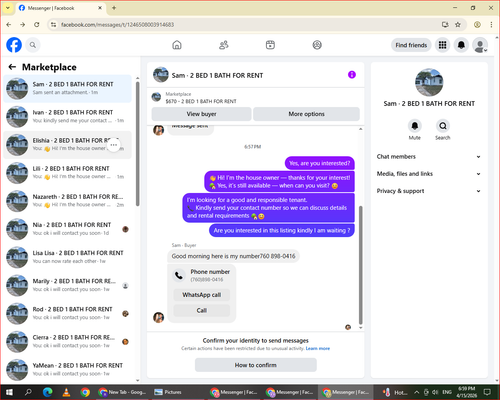Viewport: 500px width, 400px height.
Task: Open Windows search from the taskbar
Action: coord(28,392)
